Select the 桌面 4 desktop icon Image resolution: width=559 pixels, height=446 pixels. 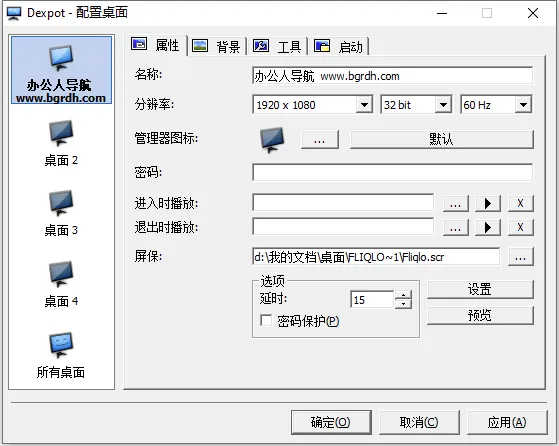point(61,274)
